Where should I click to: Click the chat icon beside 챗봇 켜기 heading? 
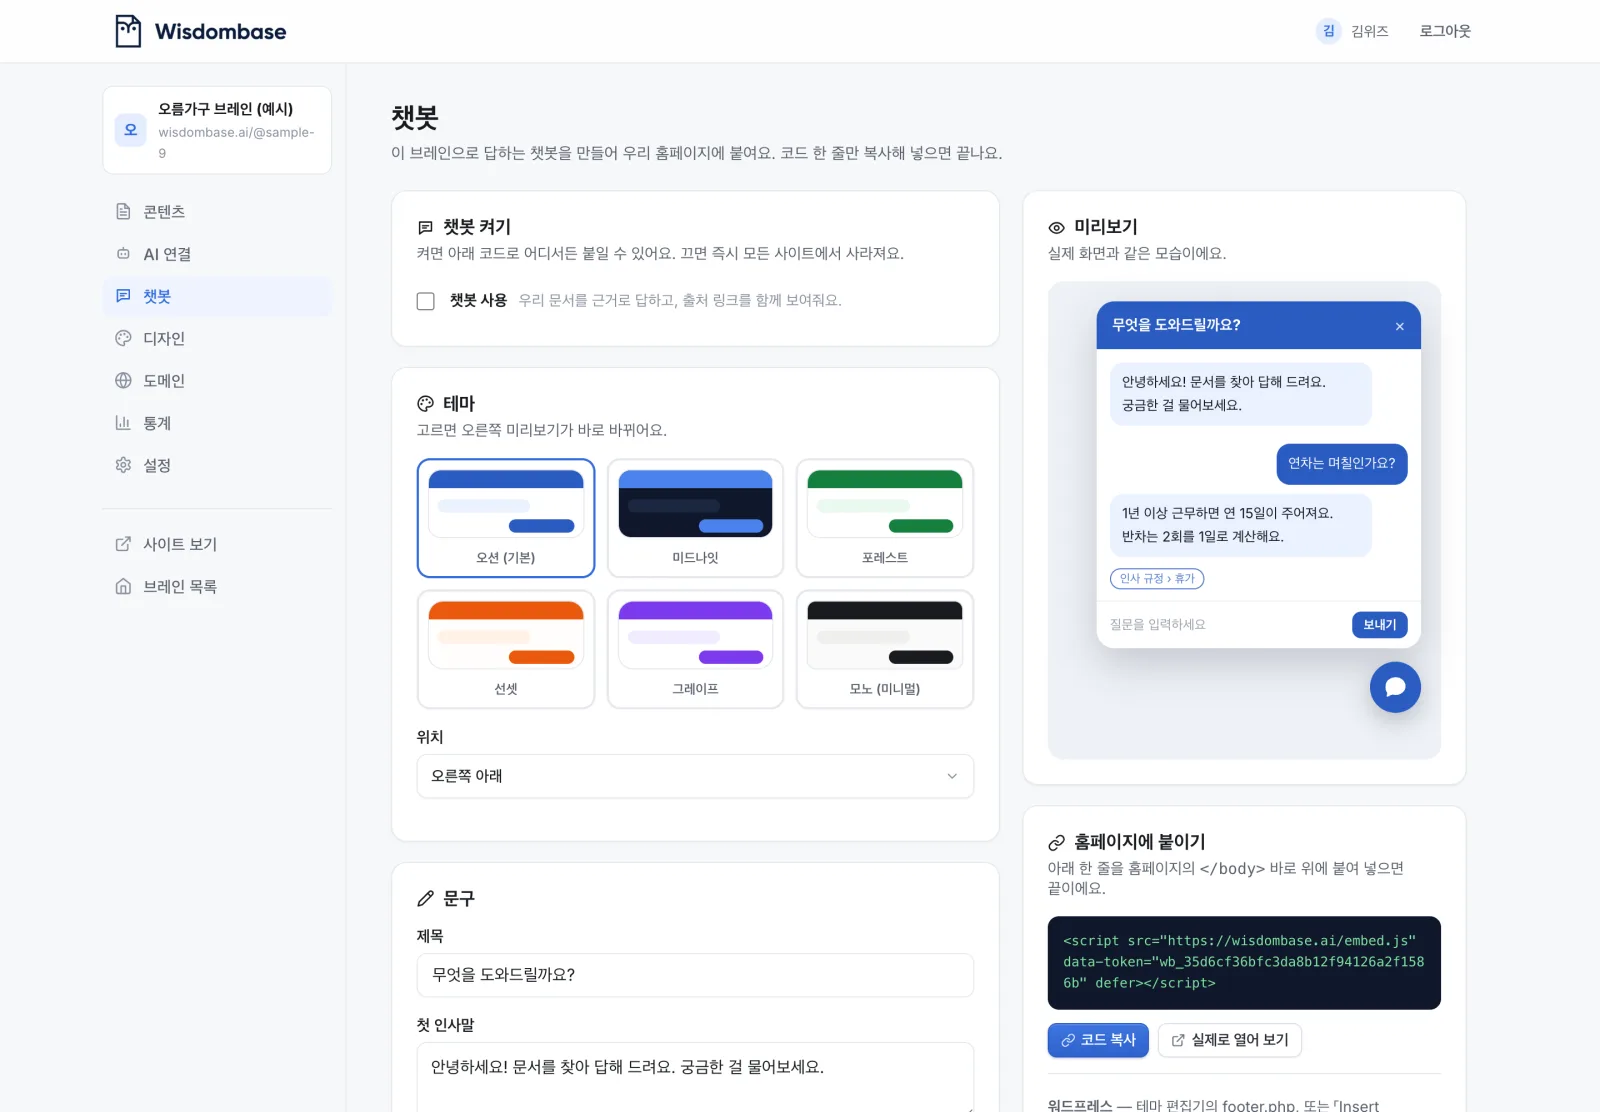(425, 227)
